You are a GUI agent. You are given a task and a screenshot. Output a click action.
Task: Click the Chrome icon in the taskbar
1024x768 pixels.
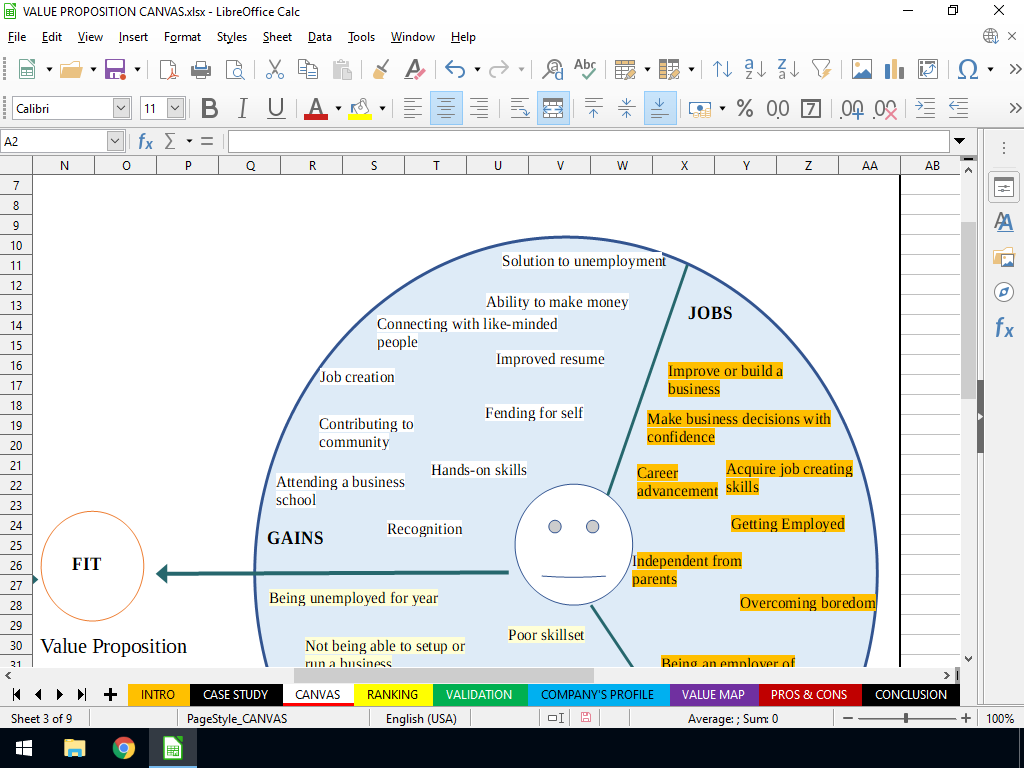pos(124,748)
